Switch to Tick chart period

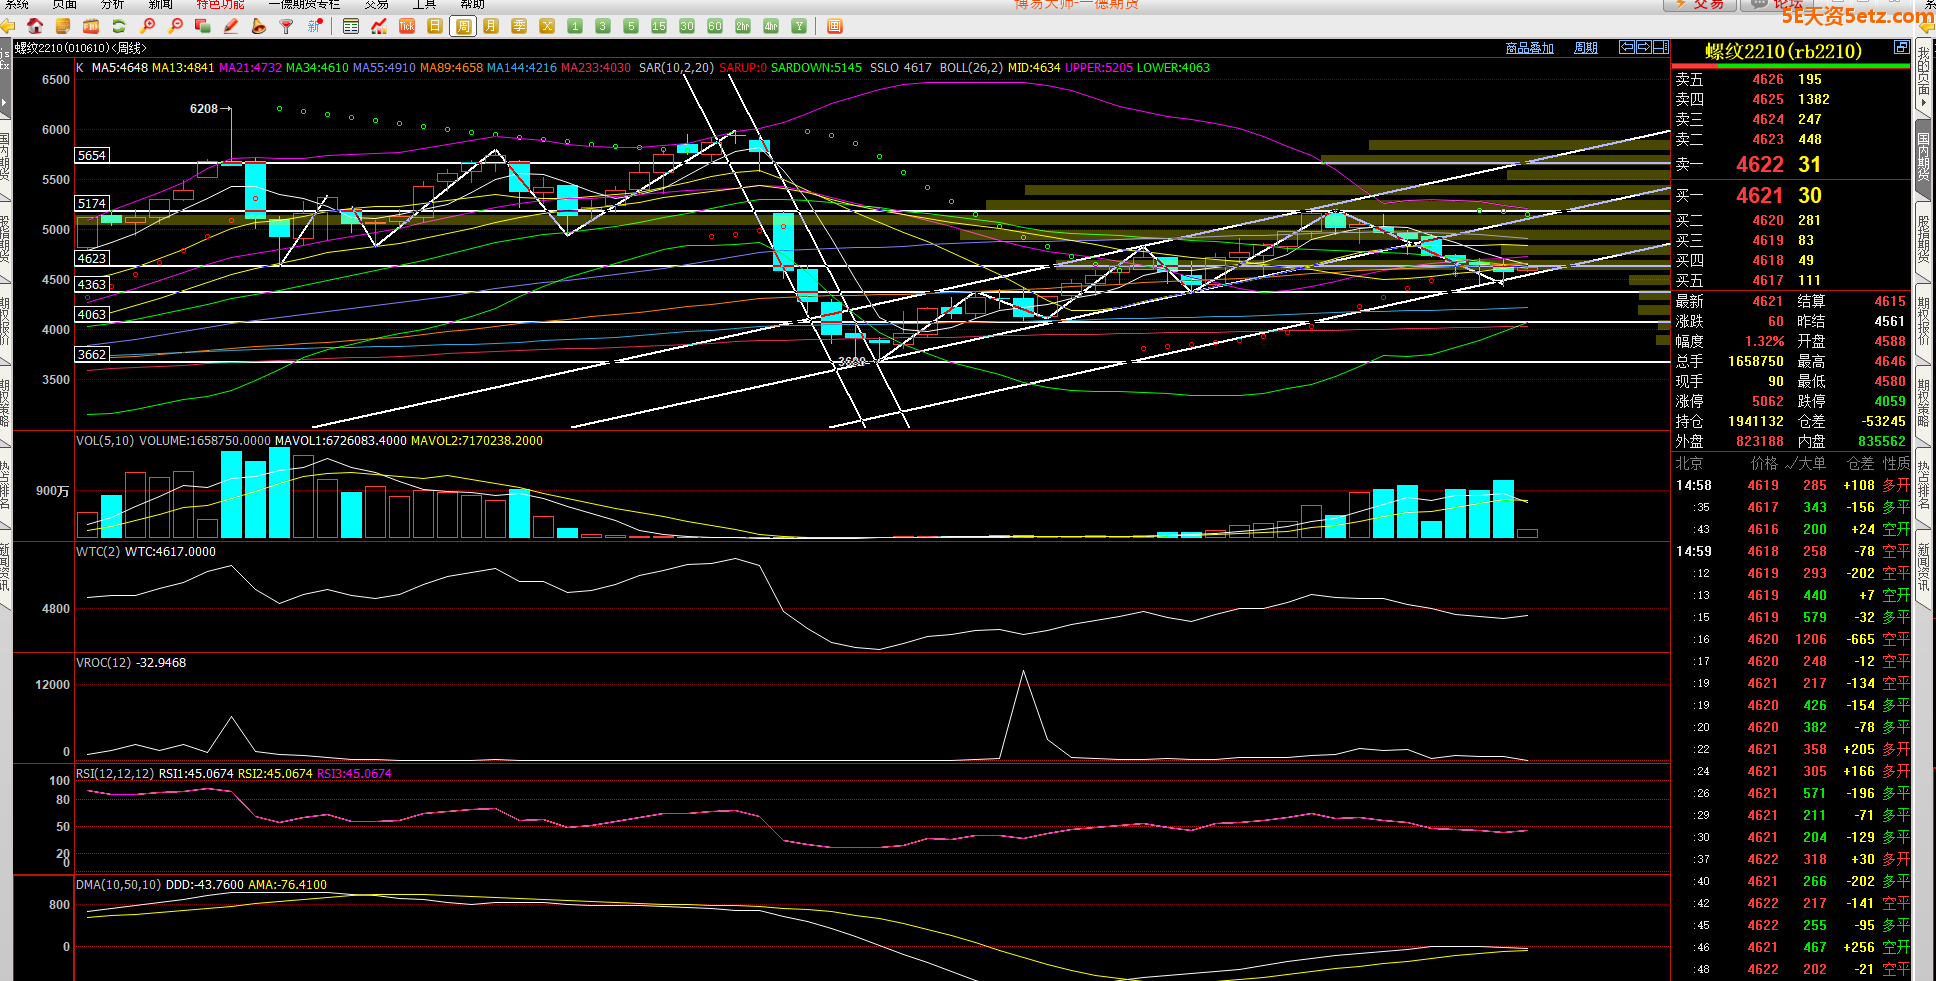(407, 26)
